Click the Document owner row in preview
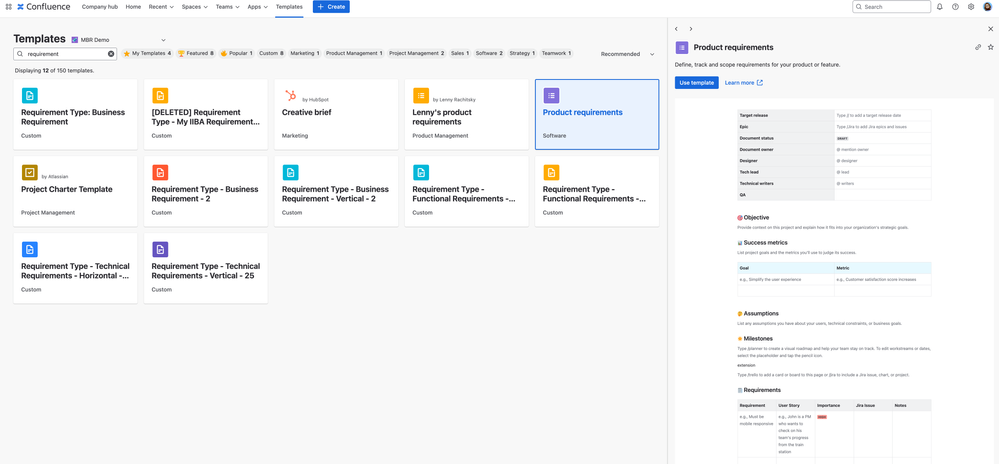 tap(834, 150)
